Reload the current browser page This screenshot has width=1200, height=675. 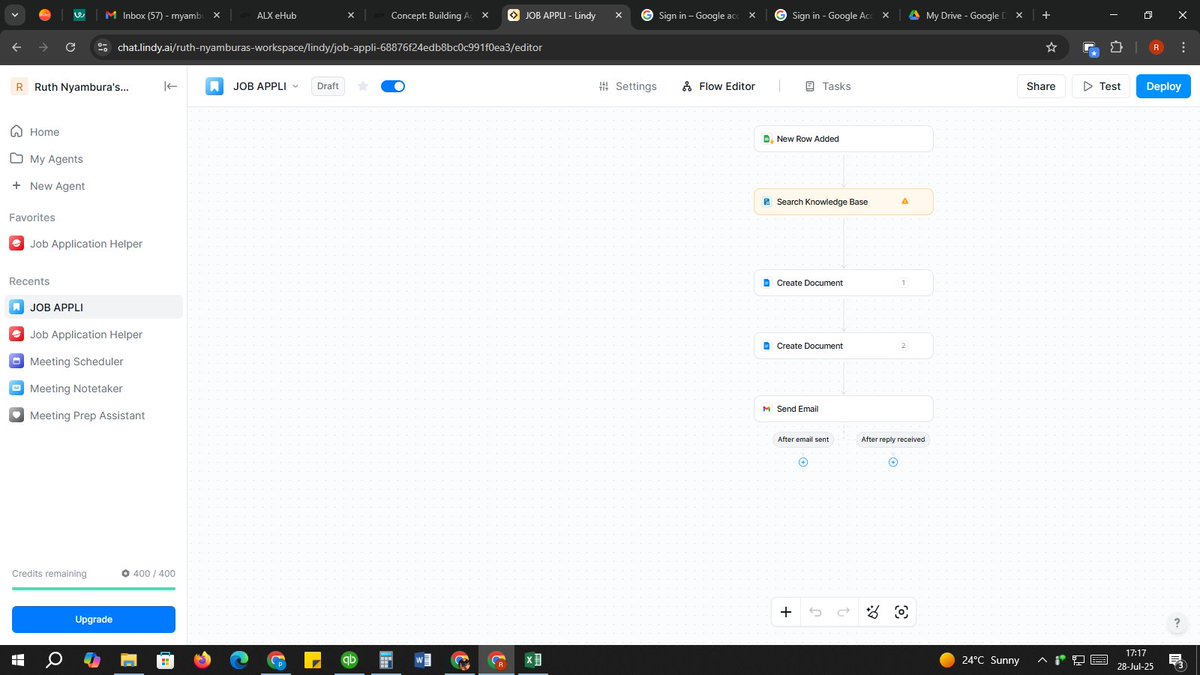tap(70, 47)
